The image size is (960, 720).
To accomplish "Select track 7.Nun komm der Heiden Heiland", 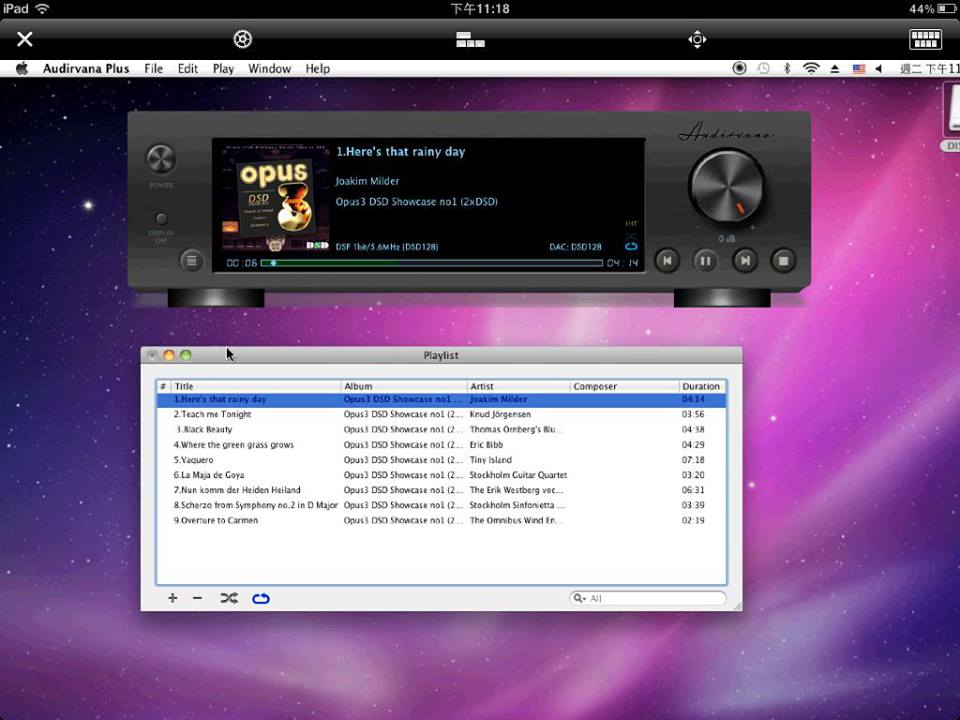I will tap(441, 490).
